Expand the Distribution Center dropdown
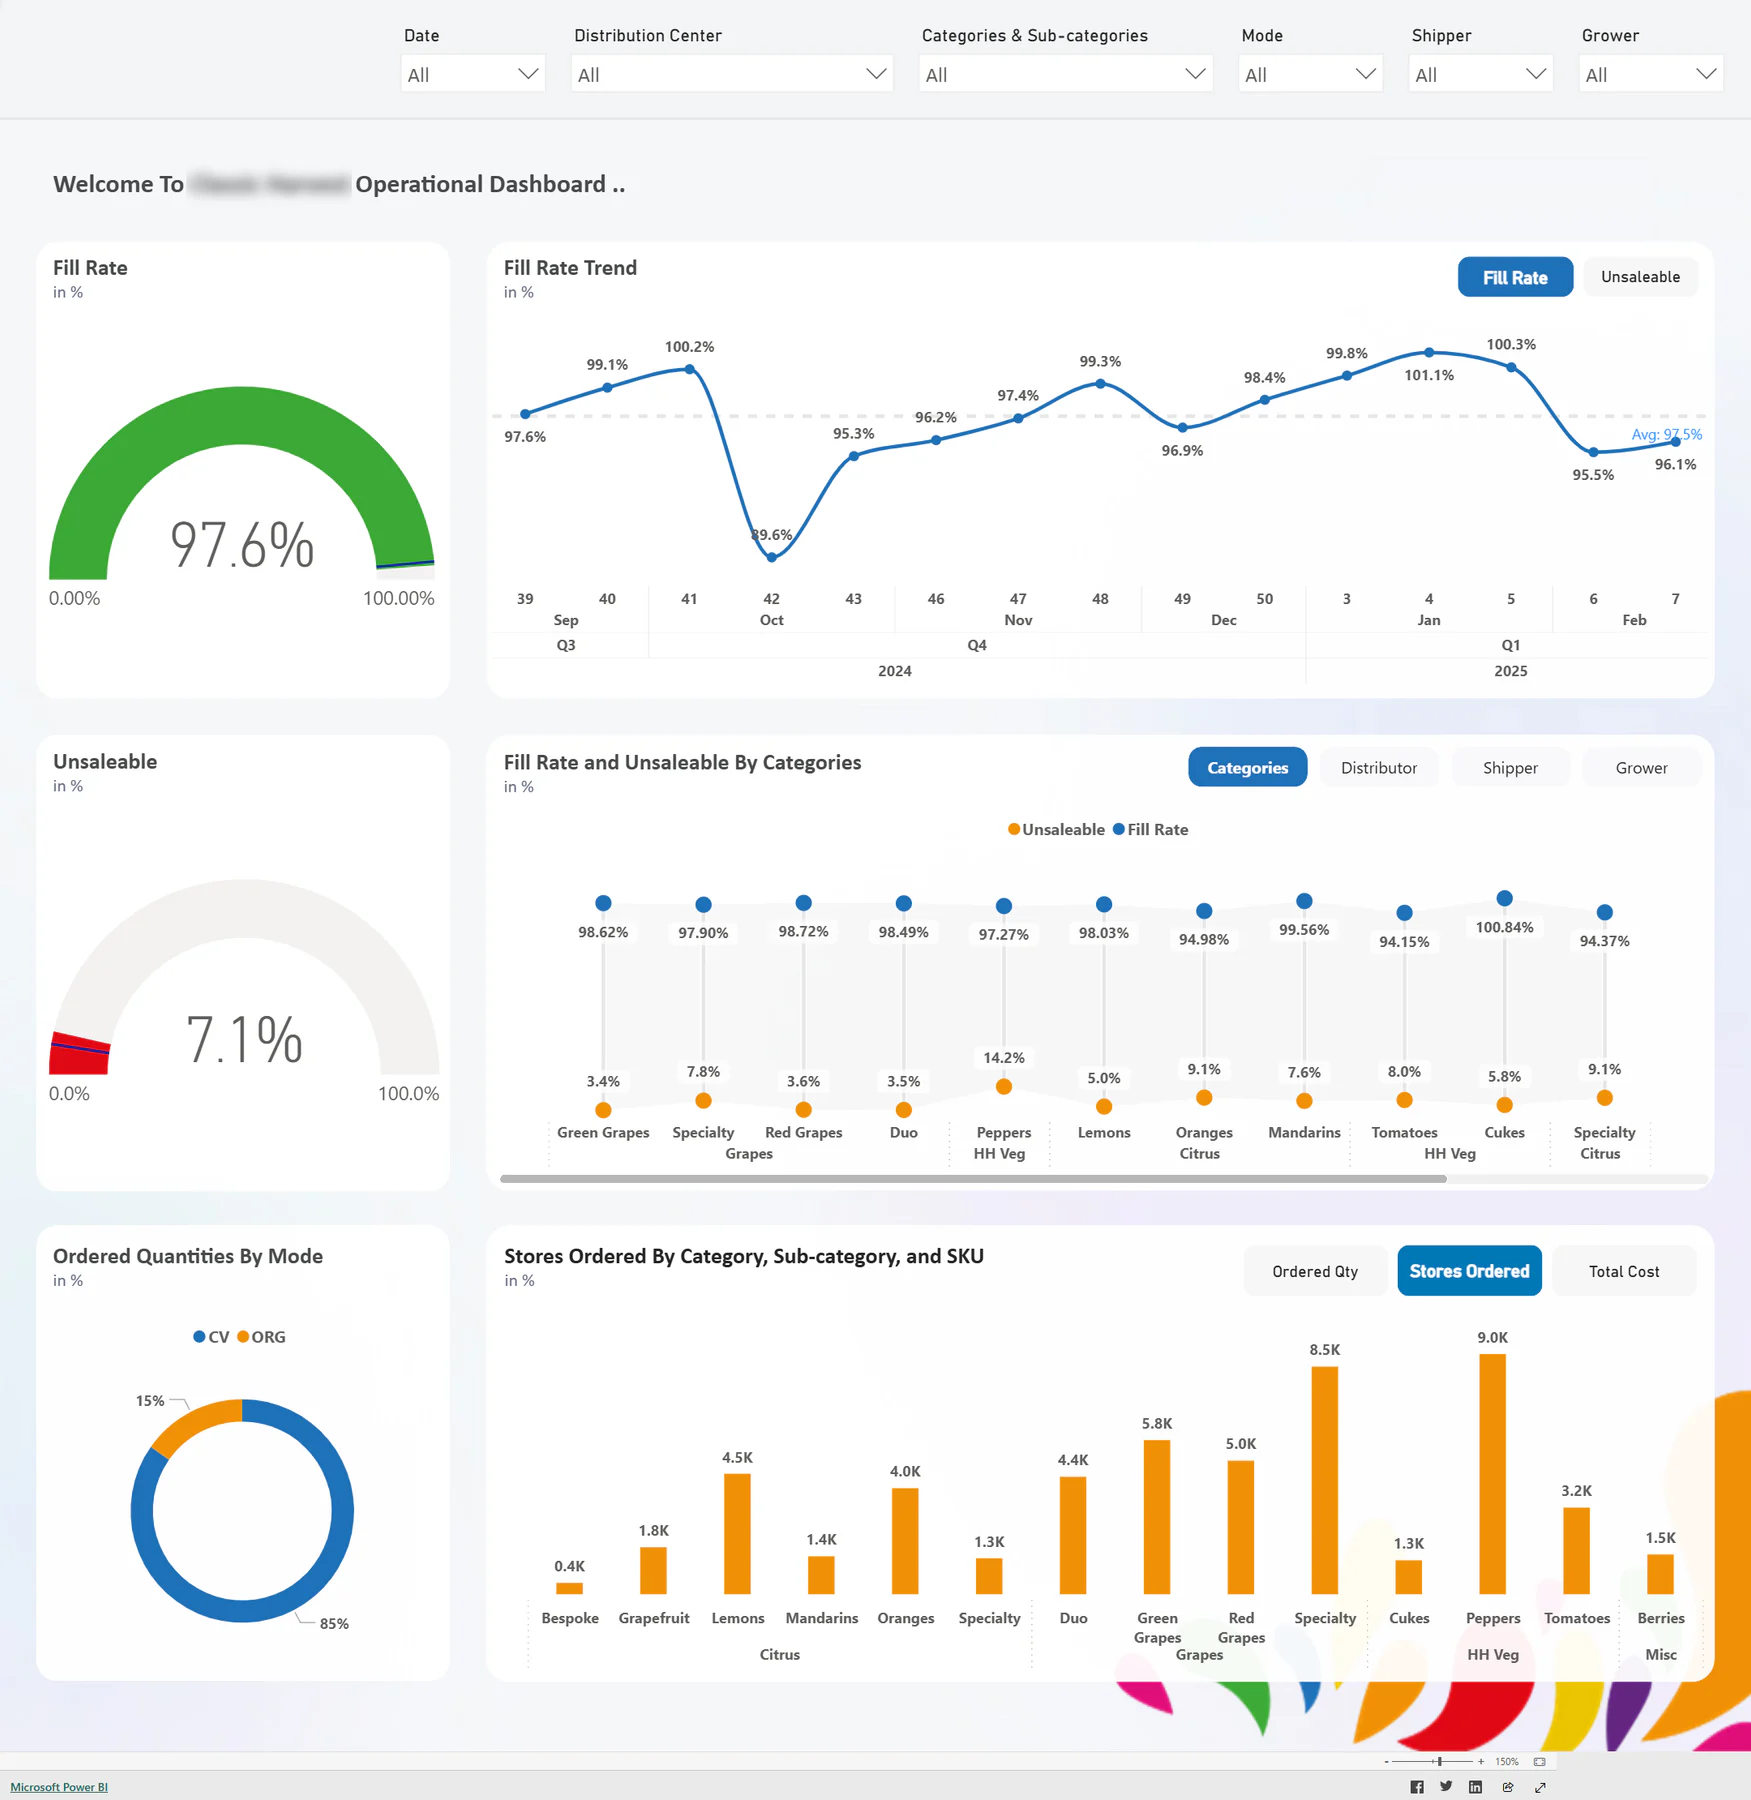1751x1800 pixels. (x=732, y=74)
